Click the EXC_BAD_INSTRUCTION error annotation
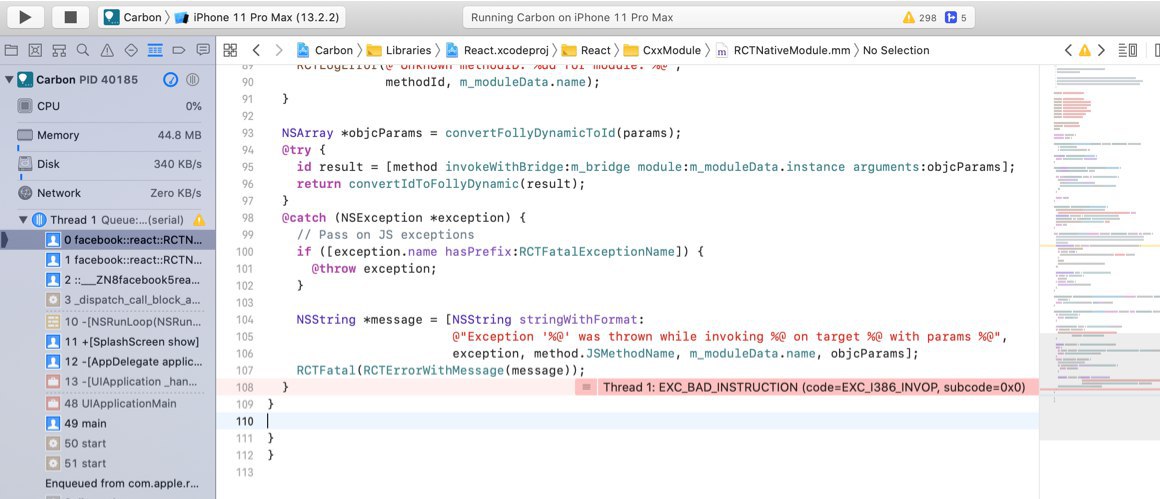1160x499 pixels. (x=806, y=387)
